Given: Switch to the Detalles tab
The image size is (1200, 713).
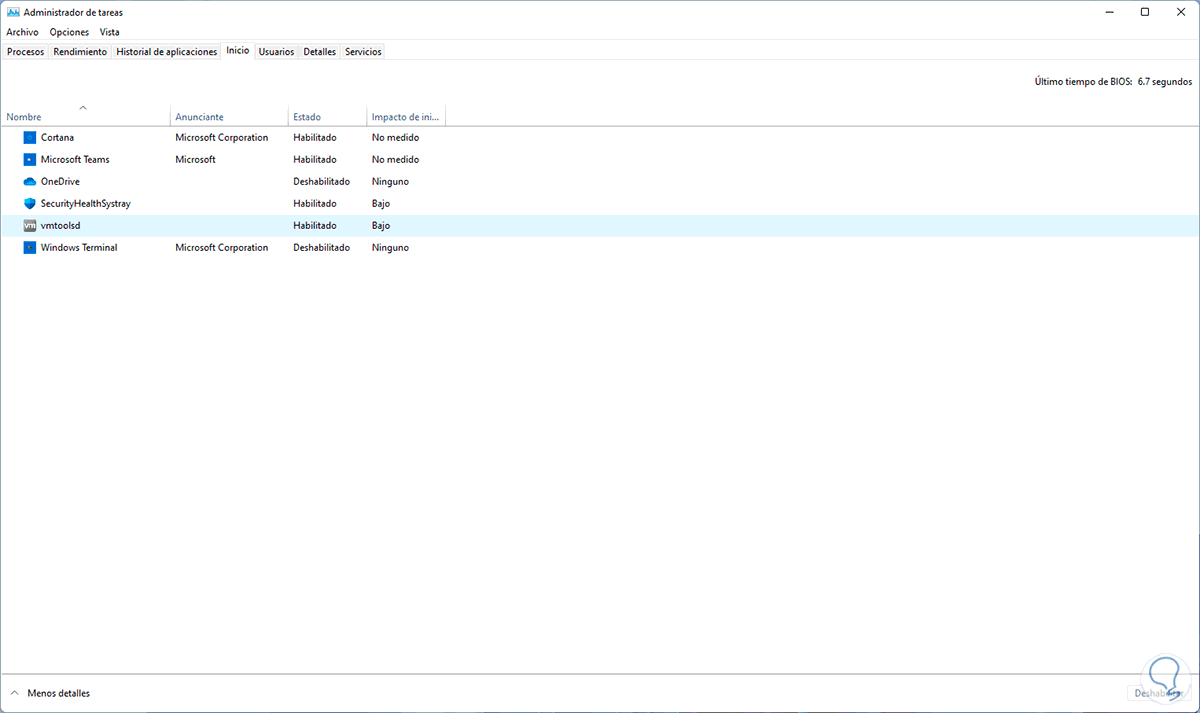Looking at the screenshot, I should pyautogui.click(x=320, y=51).
